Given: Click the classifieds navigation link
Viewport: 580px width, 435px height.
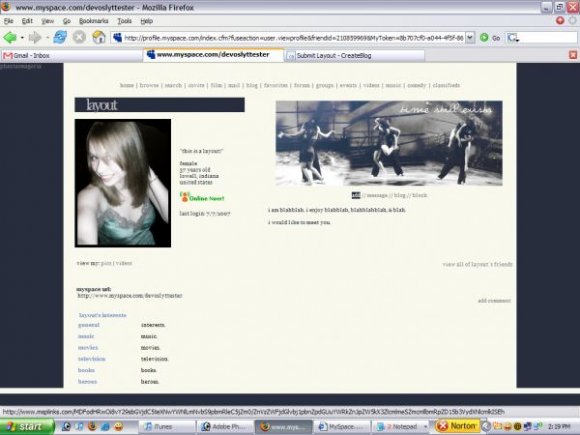Looking at the screenshot, I should (446, 85).
